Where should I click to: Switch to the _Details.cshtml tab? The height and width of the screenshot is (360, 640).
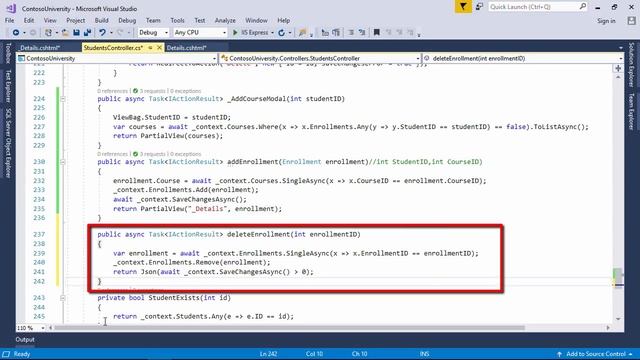[40, 48]
